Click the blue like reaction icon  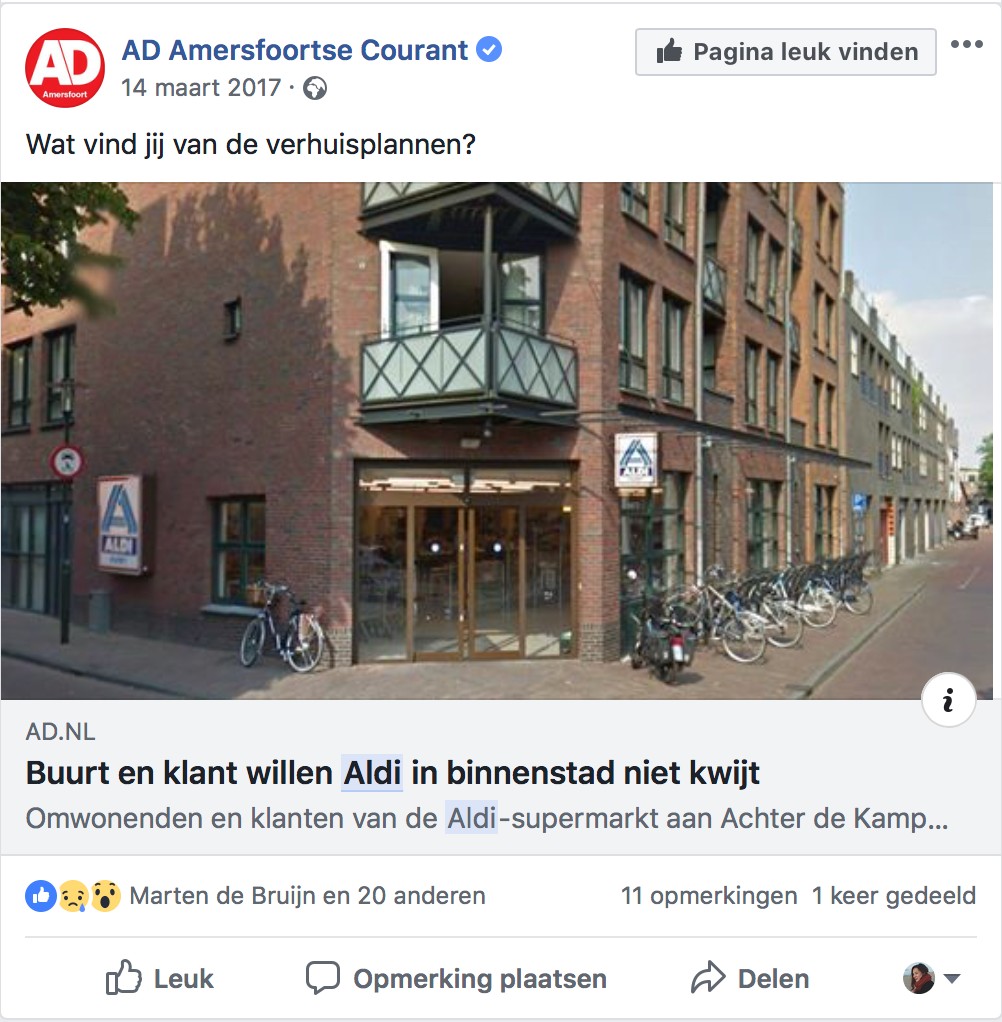pyautogui.click(x=41, y=896)
